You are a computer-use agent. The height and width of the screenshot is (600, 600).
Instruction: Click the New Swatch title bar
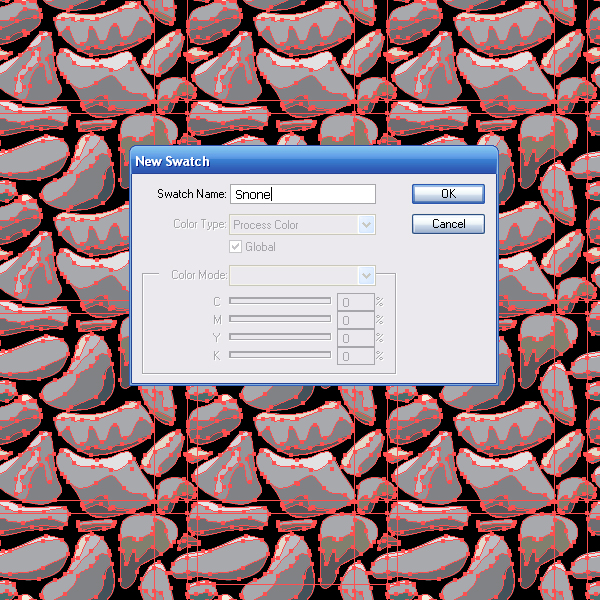pos(314,161)
